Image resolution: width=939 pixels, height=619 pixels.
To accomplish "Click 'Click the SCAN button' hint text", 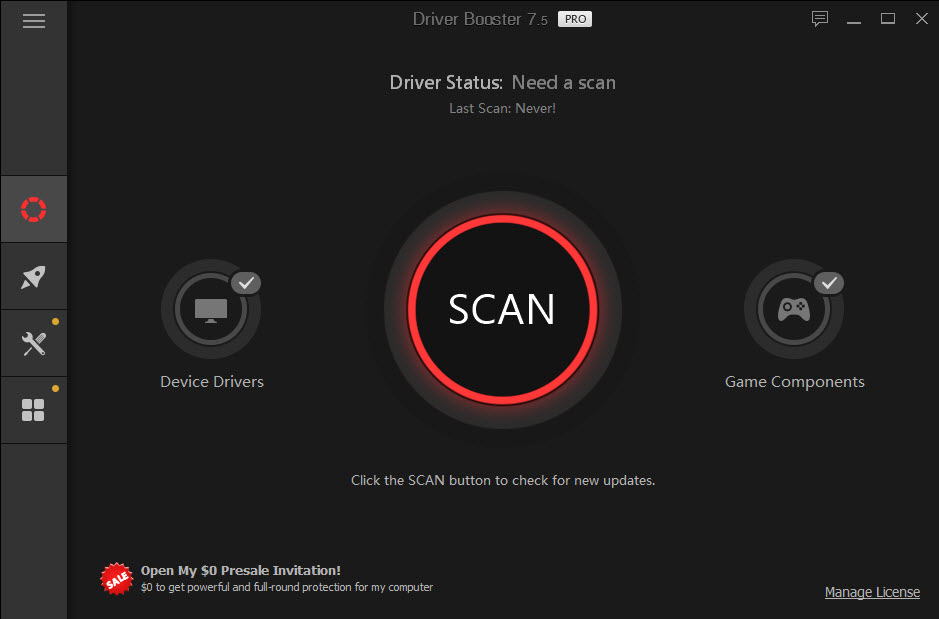I will point(502,481).
